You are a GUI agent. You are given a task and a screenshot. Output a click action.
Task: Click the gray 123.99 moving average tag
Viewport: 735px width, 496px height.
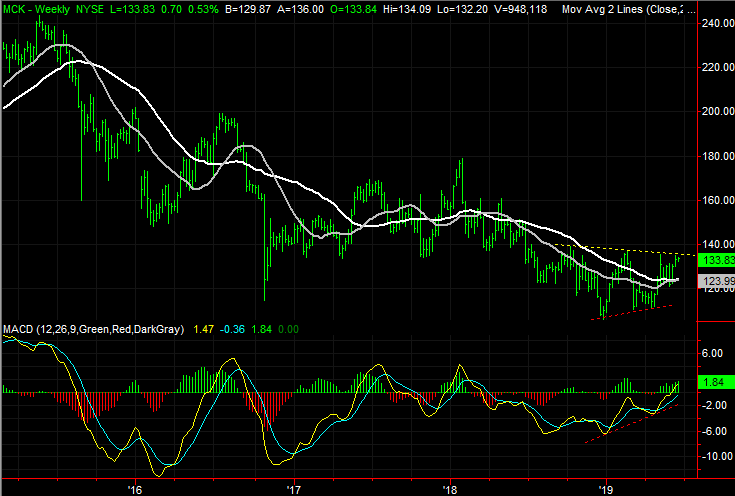pos(713,281)
